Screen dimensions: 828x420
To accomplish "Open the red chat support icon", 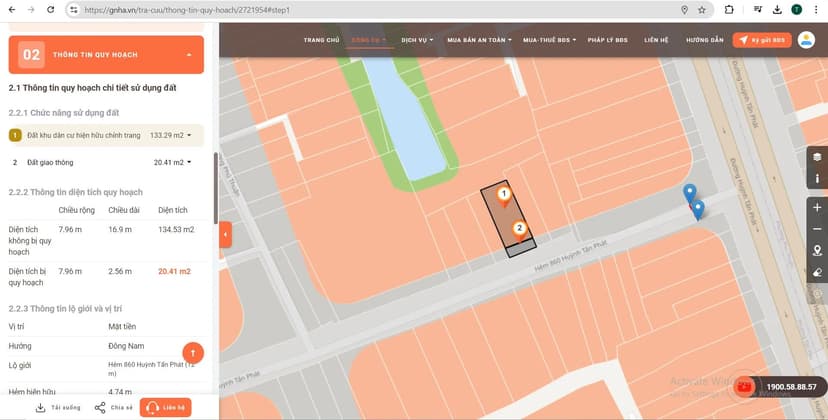I will coord(745,387).
